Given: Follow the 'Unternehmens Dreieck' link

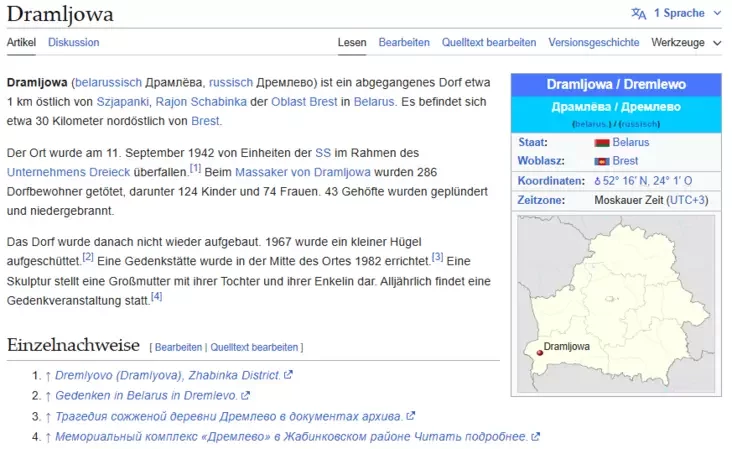Looking at the screenshot, I should pyautogui.click(x=59, y=172).
